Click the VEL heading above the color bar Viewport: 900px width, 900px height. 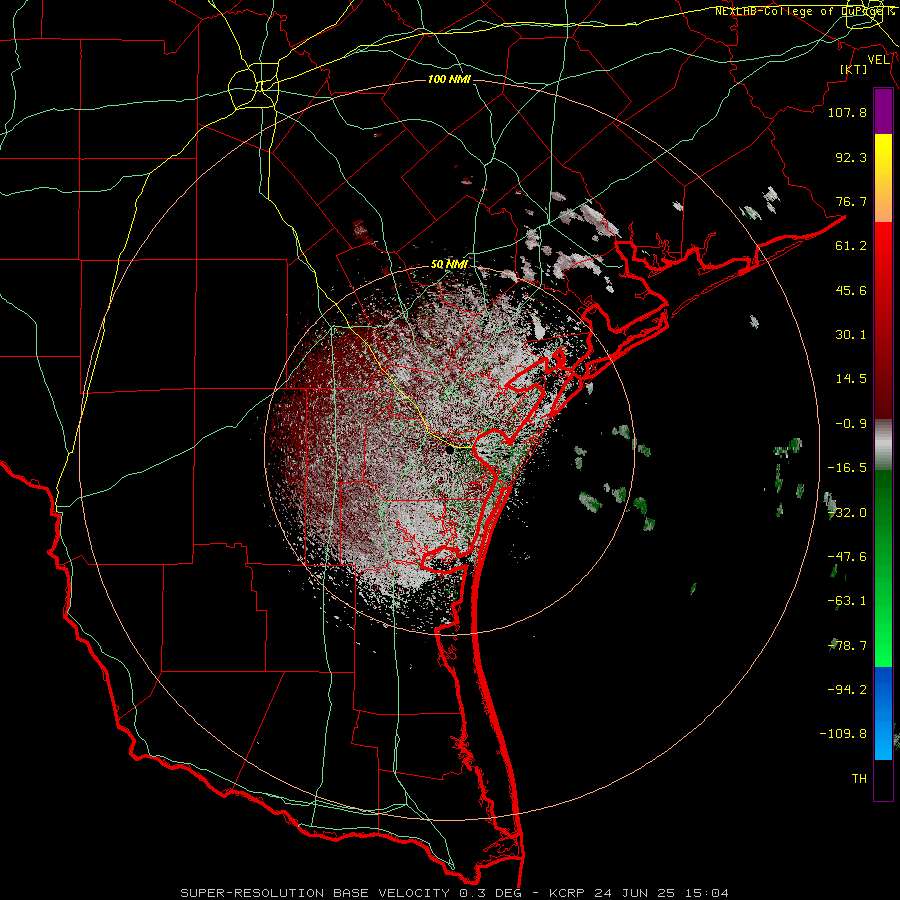click(x=878, y=60)
